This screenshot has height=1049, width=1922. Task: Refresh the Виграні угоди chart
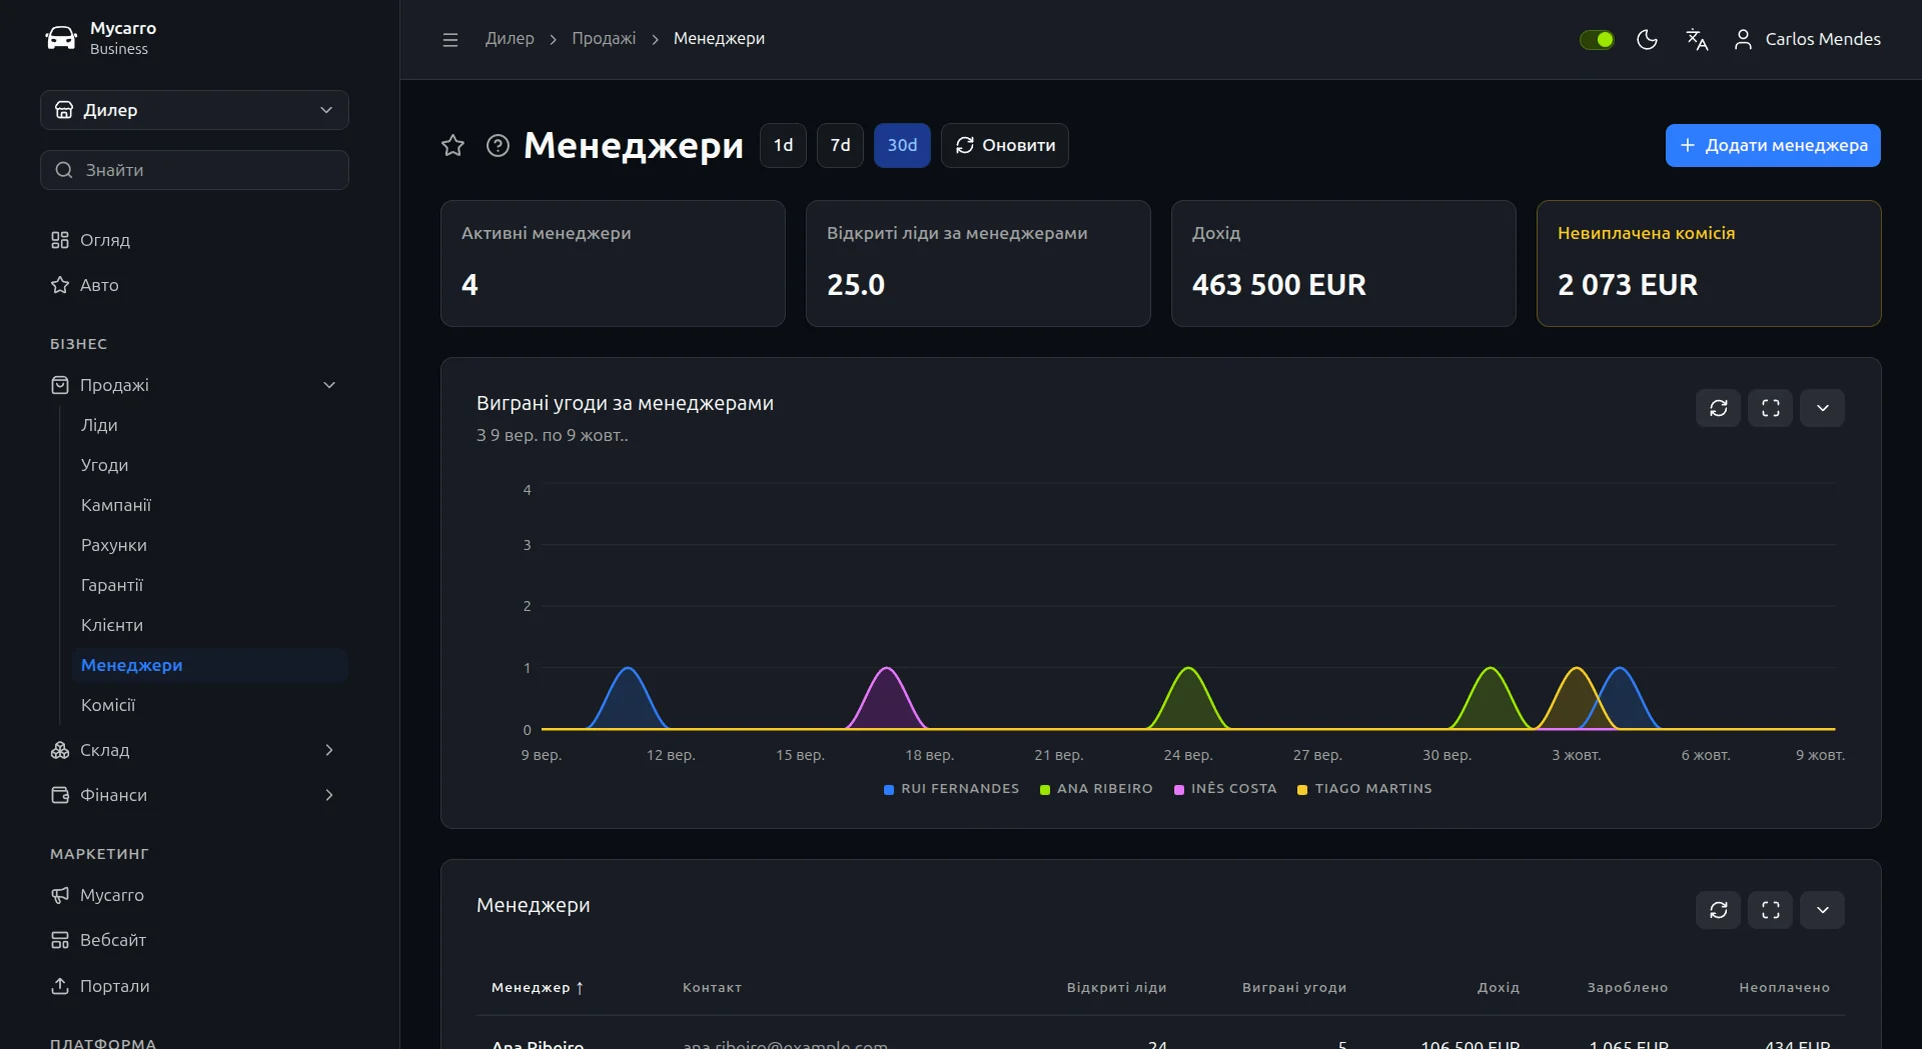click(x=1718, y=408)
